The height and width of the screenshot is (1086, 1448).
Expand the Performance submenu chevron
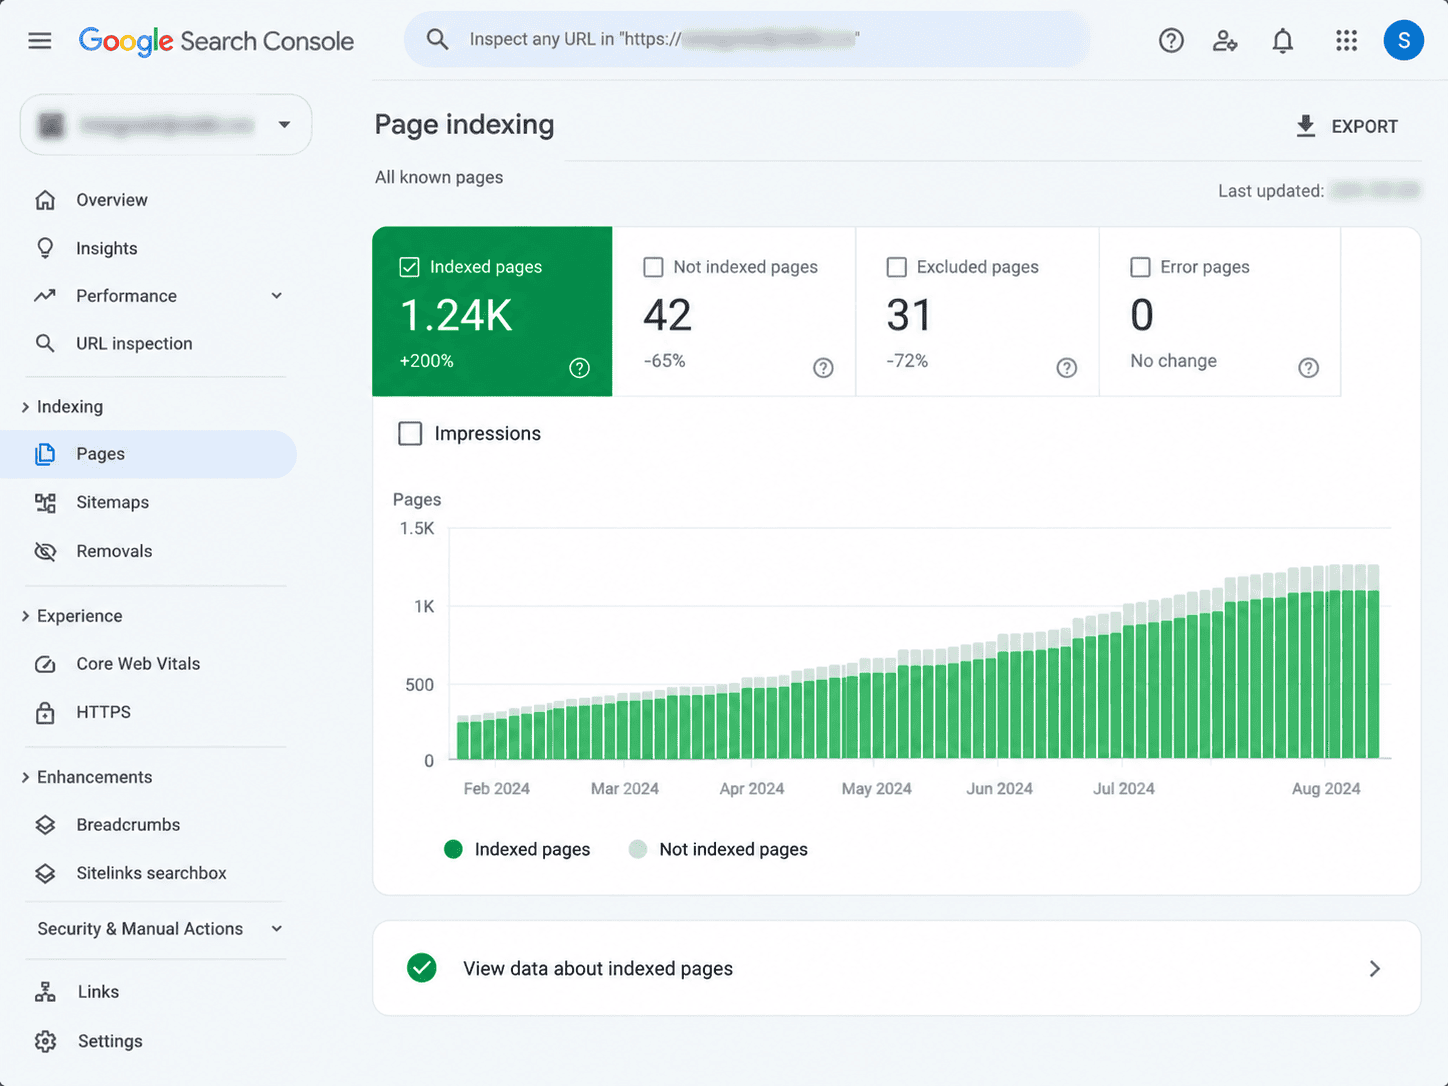tap(277, 296)
